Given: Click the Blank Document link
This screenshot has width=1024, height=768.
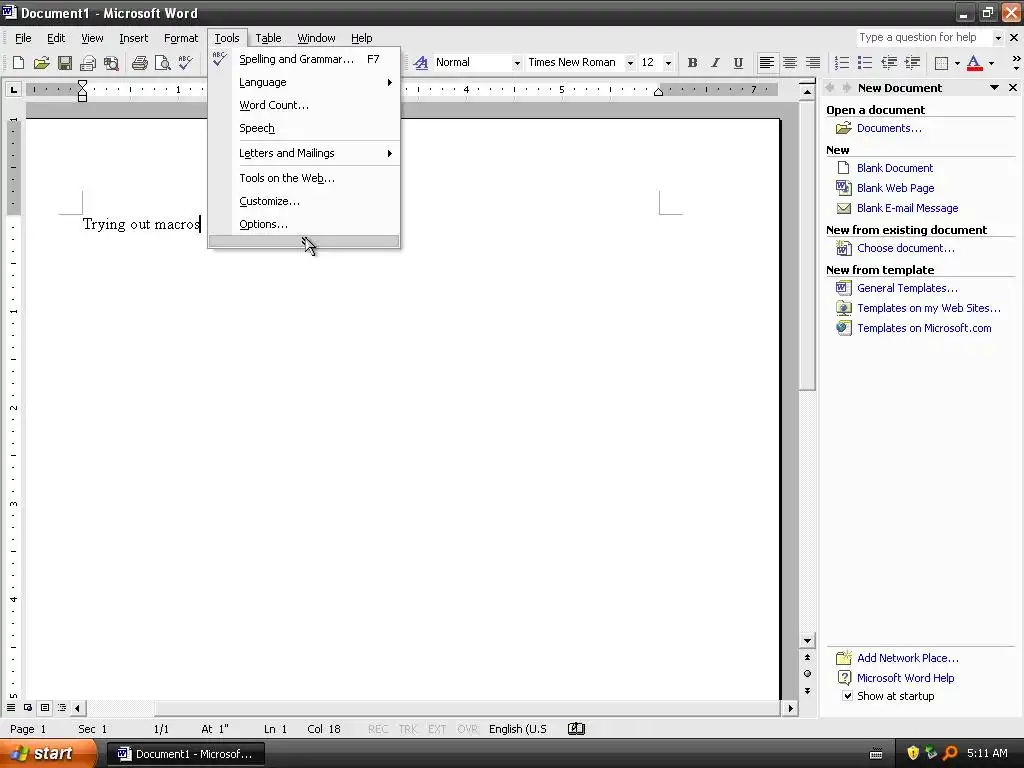Looking at the screenshot, I should [895, 168].
